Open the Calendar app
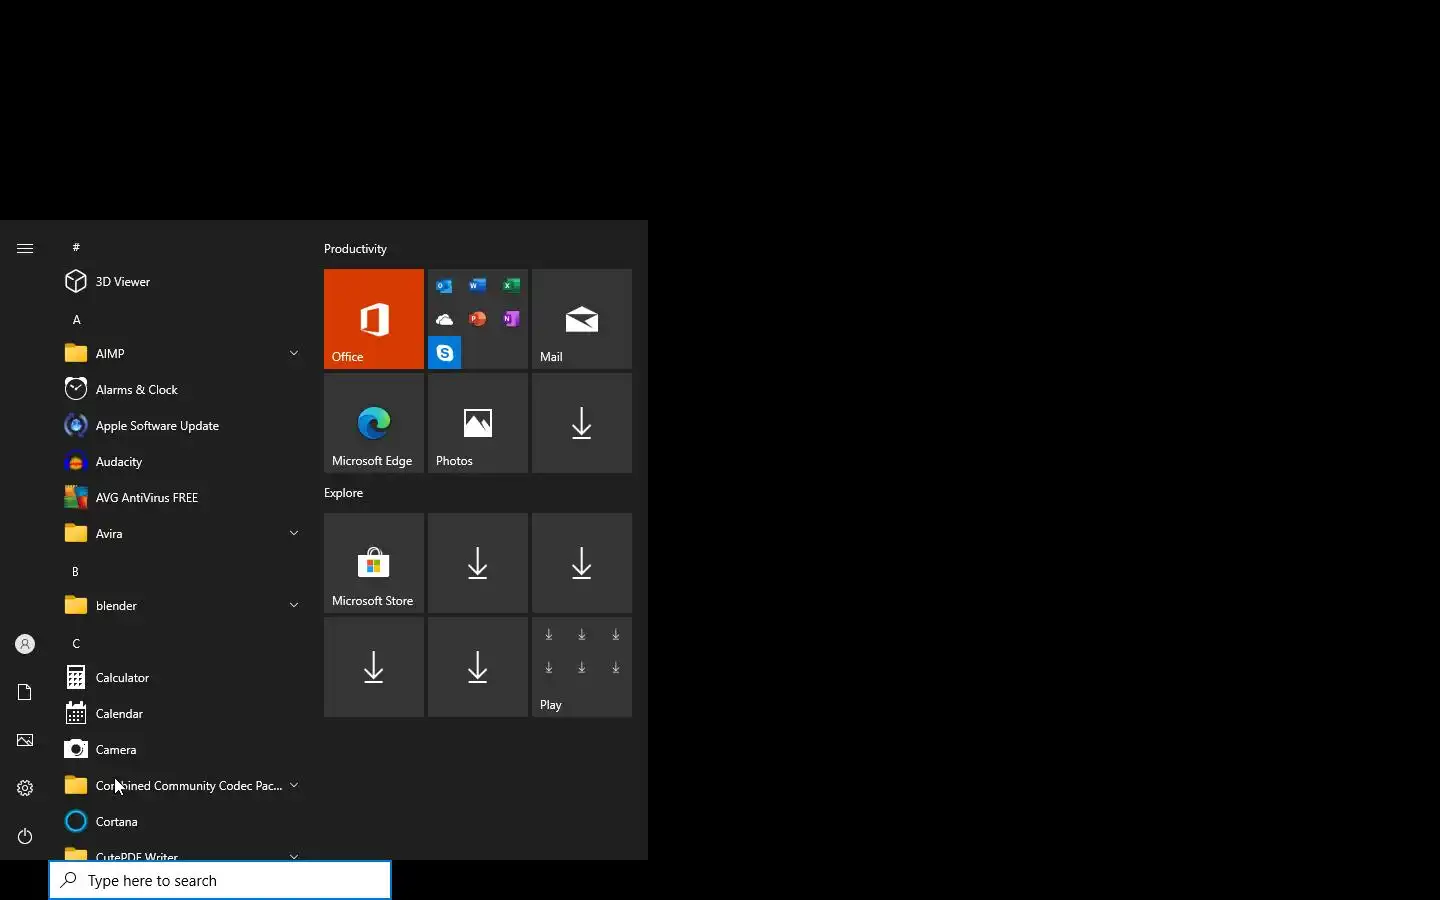1440x900 pixels. [x=180, y=714]
